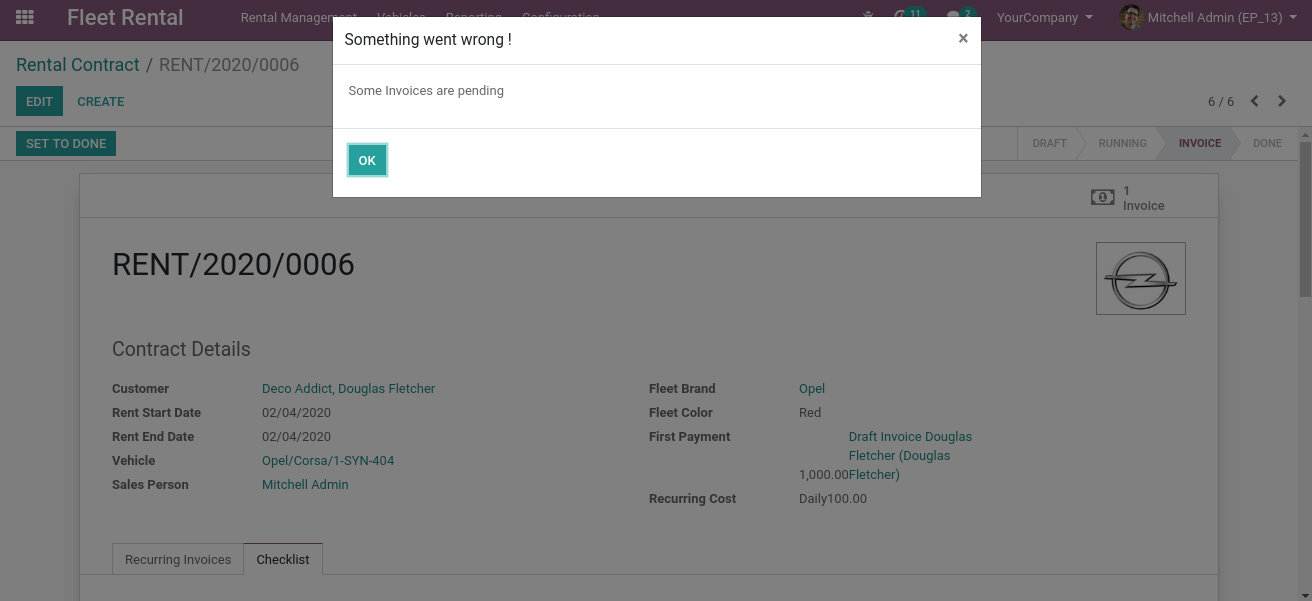Viewport: 1312px width, 601px height.
Task: Click the Fleet Rental app title
Action: (125, 17)
